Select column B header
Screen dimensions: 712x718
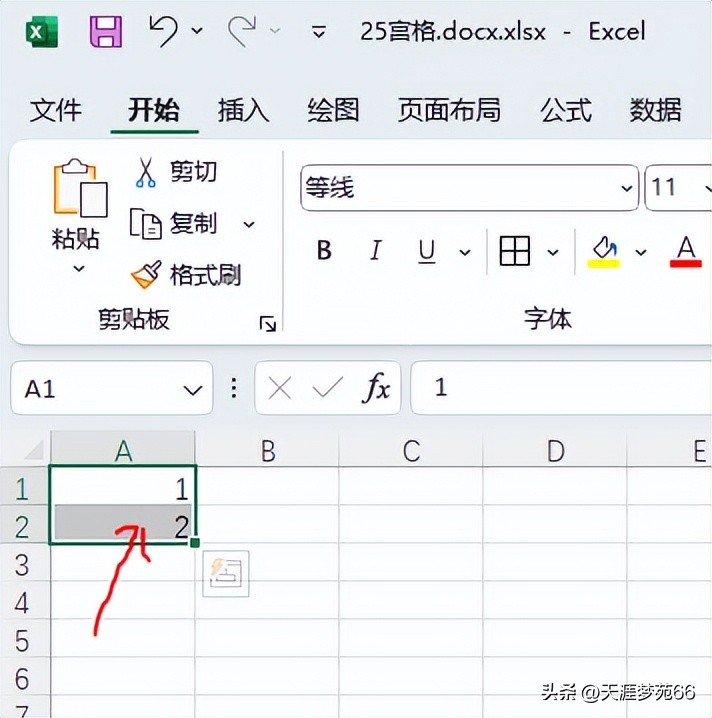(267, 450)
